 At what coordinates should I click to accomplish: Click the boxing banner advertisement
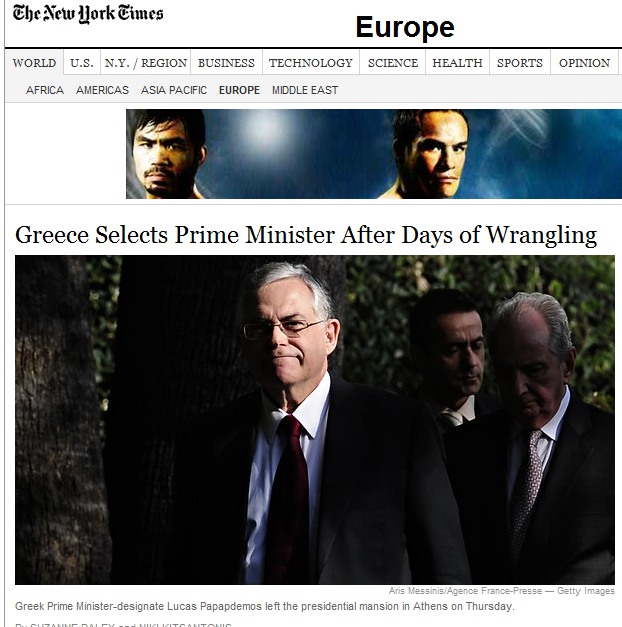(374, 154)
